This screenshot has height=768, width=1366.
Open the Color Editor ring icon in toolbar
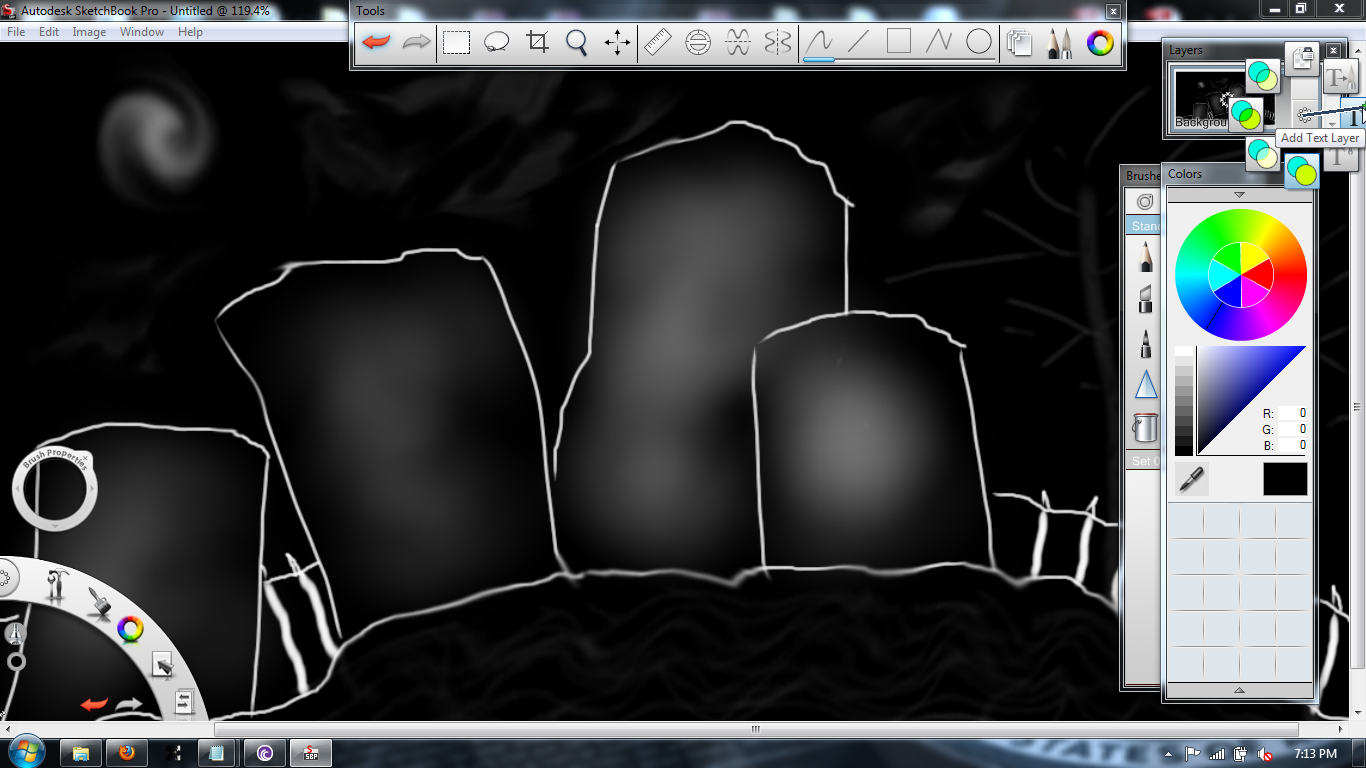click(x=1100, y=42)
